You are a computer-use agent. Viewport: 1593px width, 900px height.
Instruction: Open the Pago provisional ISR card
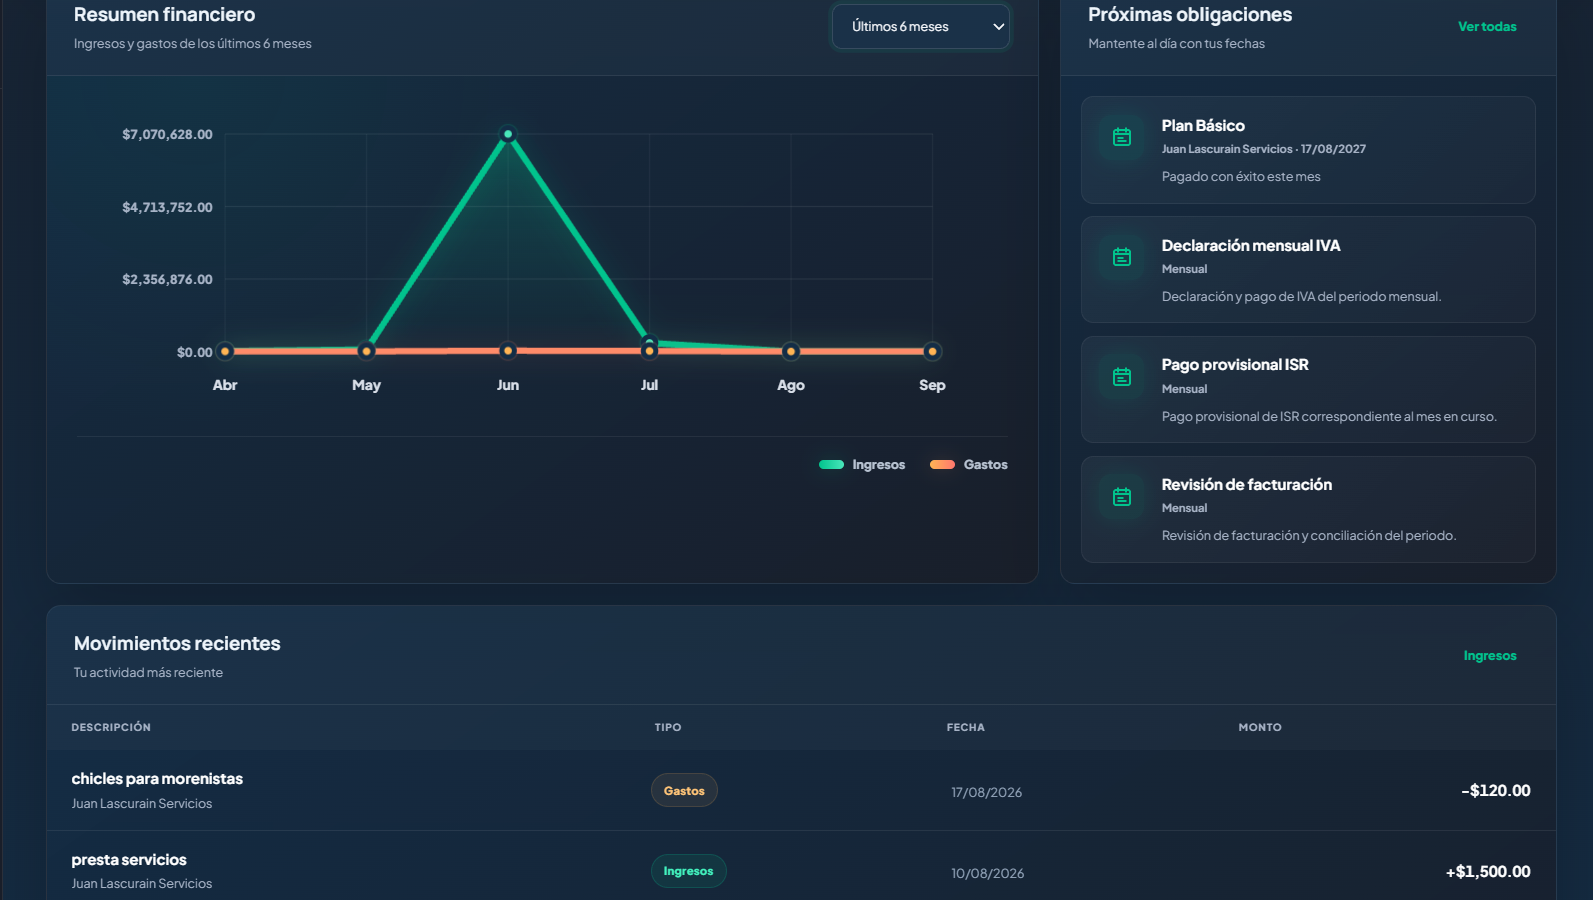pos(1308,390)
